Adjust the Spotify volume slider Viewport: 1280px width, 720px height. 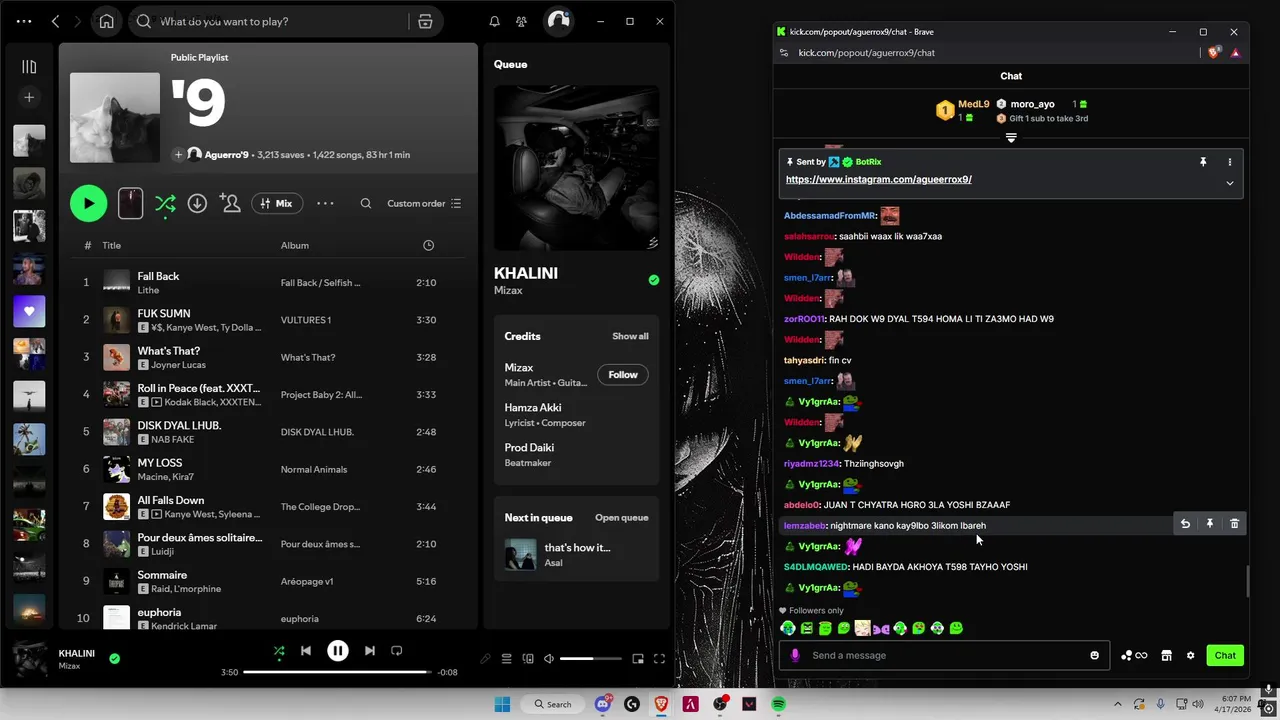(590, 659)
